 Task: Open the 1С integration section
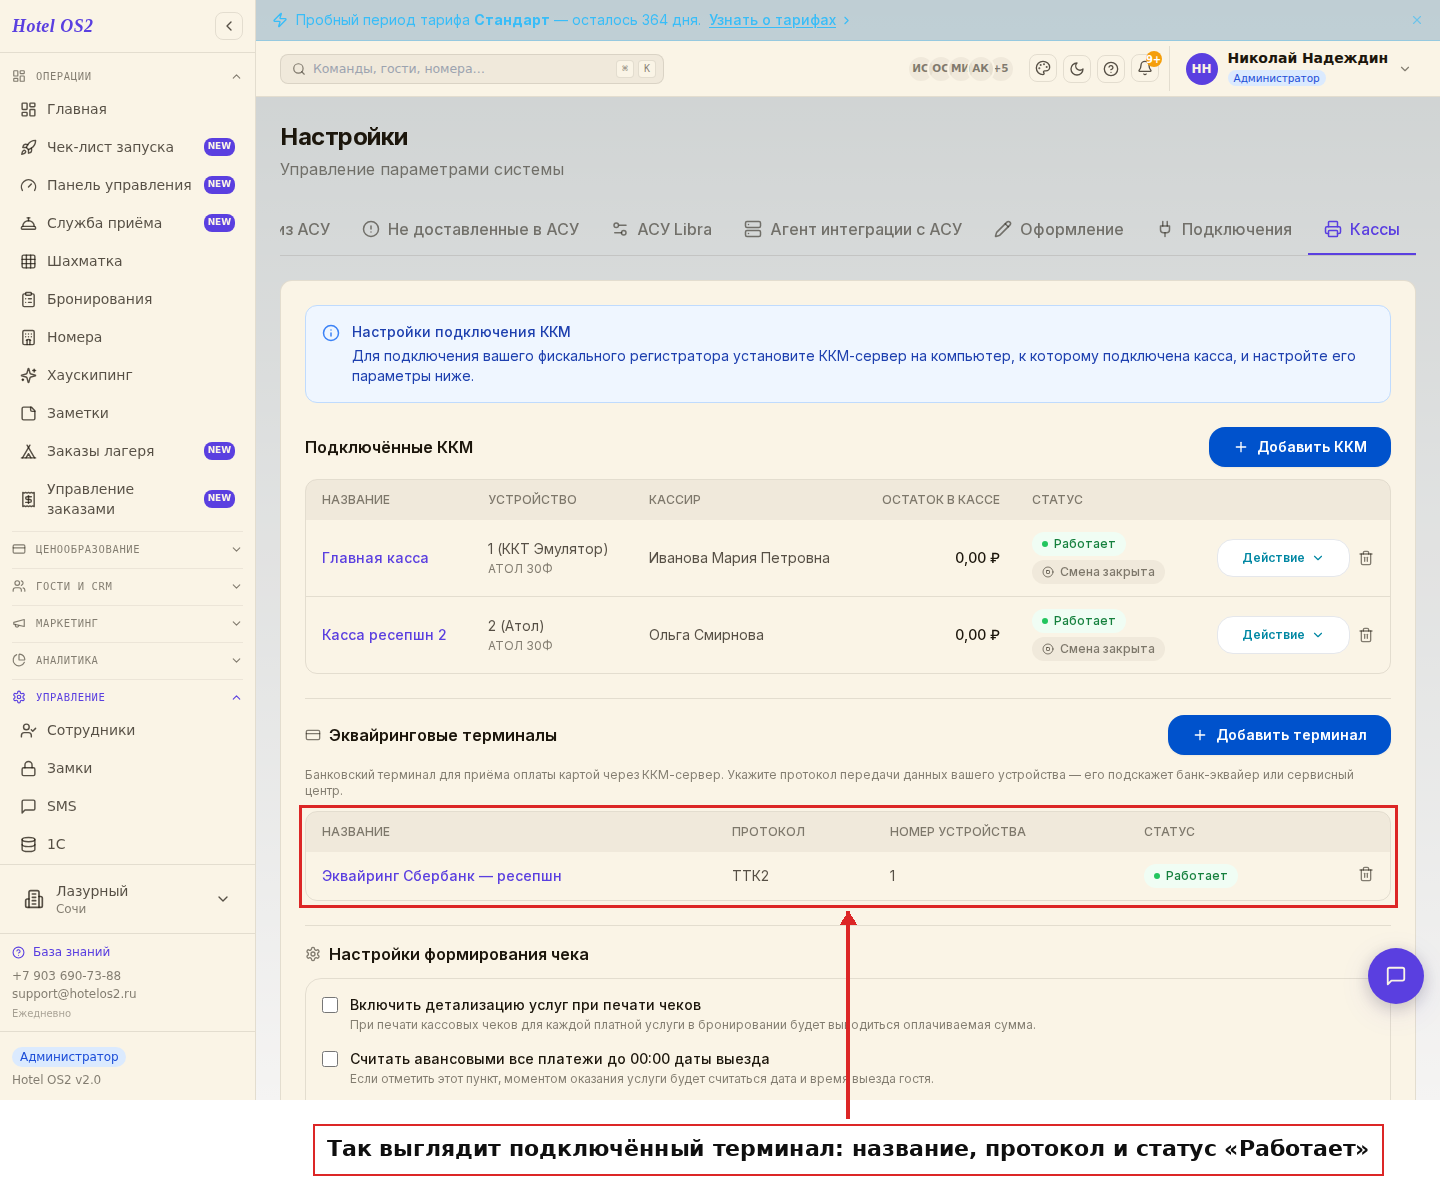coord(128,844)
